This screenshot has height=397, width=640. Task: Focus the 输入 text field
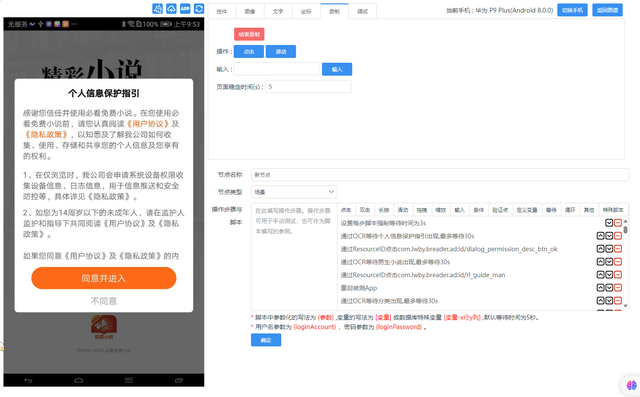[277, 69]
